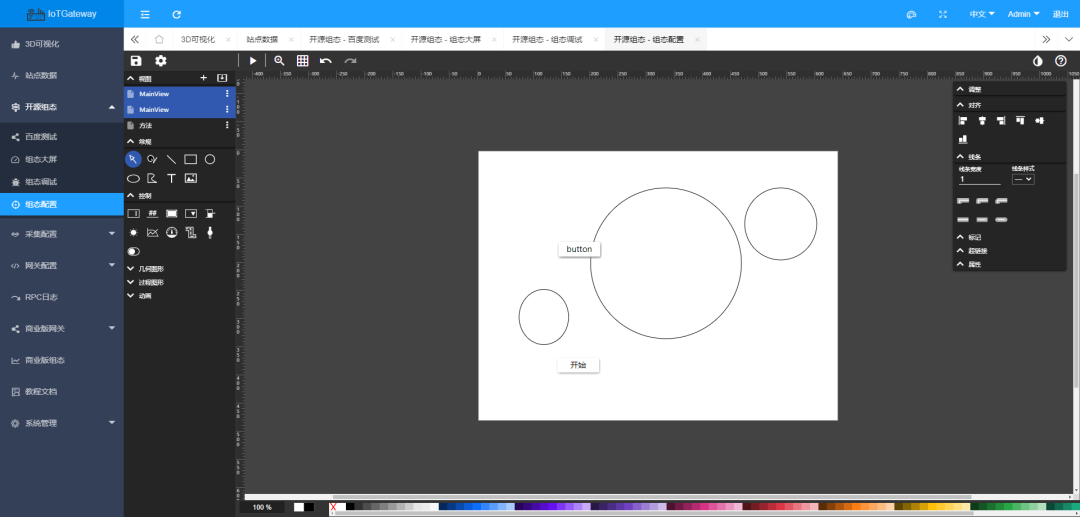Select the rectangle shape tool
The width and height of the screenshot is (1080, 517).
pyautogui.click(x=190, y=159)
